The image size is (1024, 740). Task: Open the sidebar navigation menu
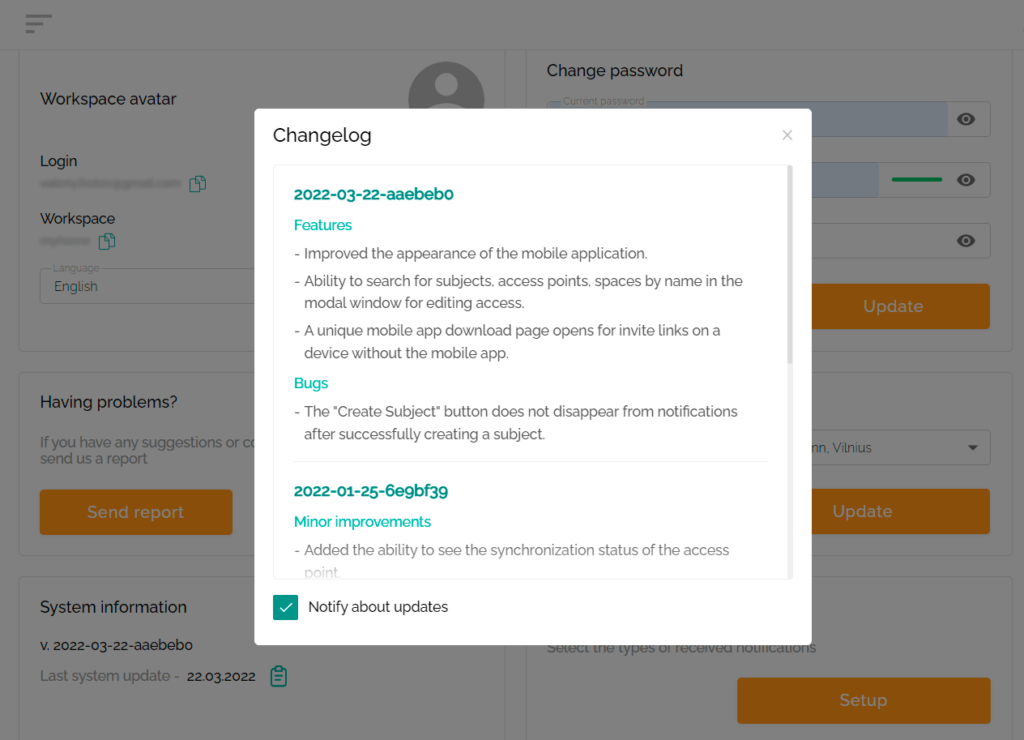[38, 23]
